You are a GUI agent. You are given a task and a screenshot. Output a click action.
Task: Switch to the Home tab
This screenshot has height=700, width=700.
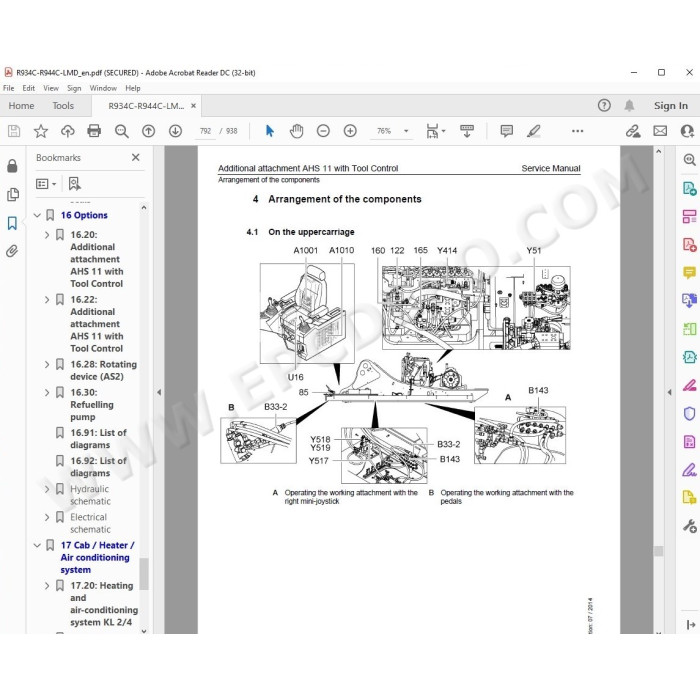21,106
